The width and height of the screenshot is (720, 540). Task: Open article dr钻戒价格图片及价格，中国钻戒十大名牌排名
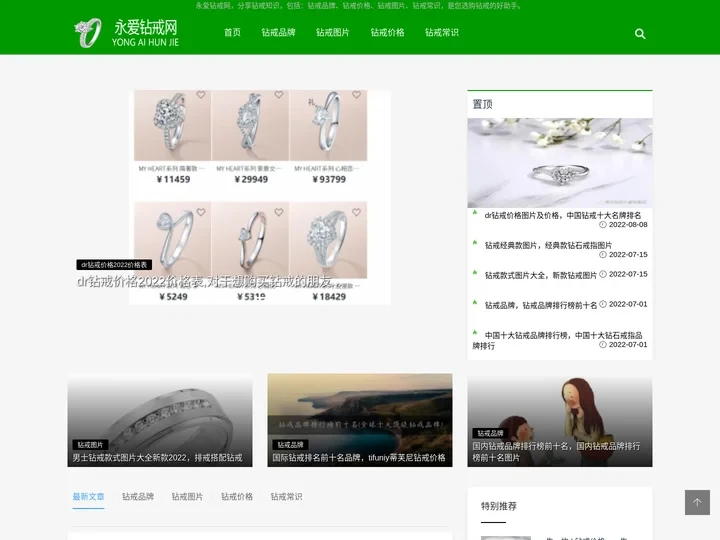tap(563, 215)
